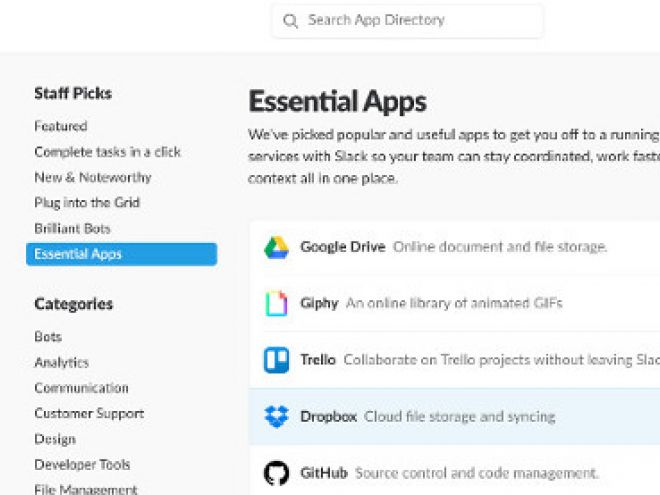Screen dimensions: 660x495
Task: Click the Trello app icon
Action: click(x=276, y=360)
